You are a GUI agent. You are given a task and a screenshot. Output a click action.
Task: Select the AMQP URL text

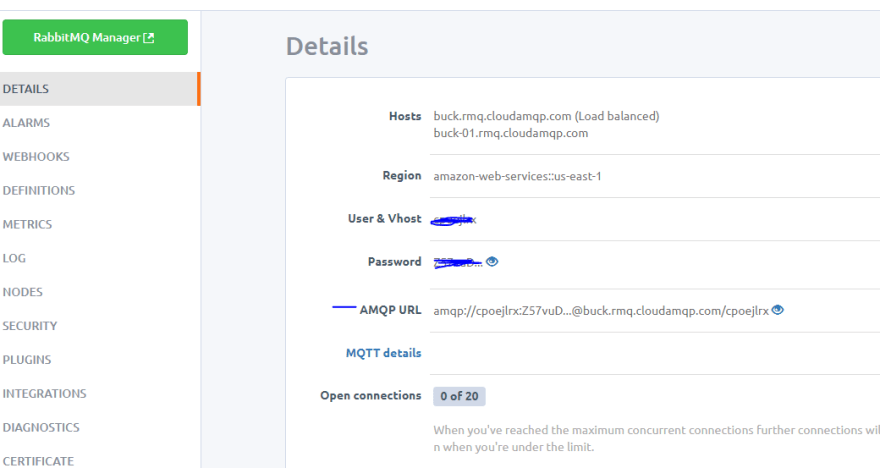pos(601,311)
